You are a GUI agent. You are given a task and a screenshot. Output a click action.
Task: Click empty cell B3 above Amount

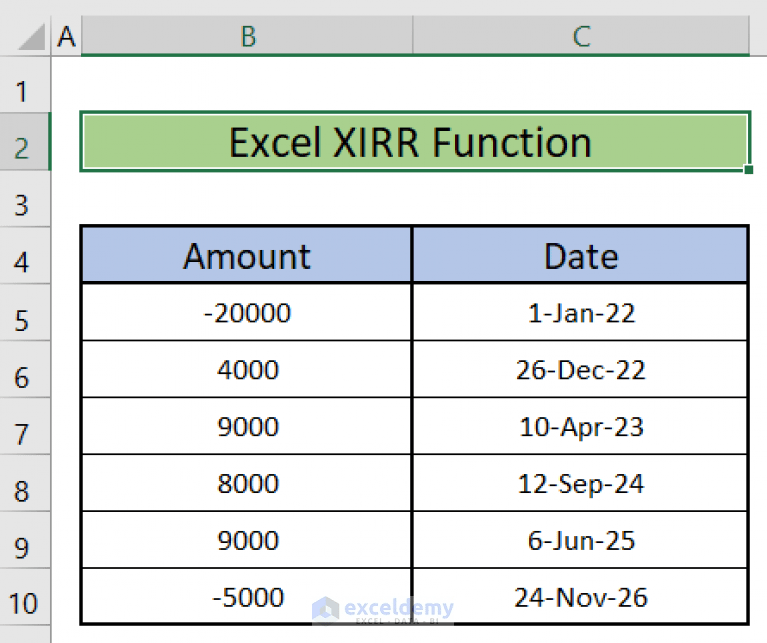pyautogui.click(x=247, y=199)
